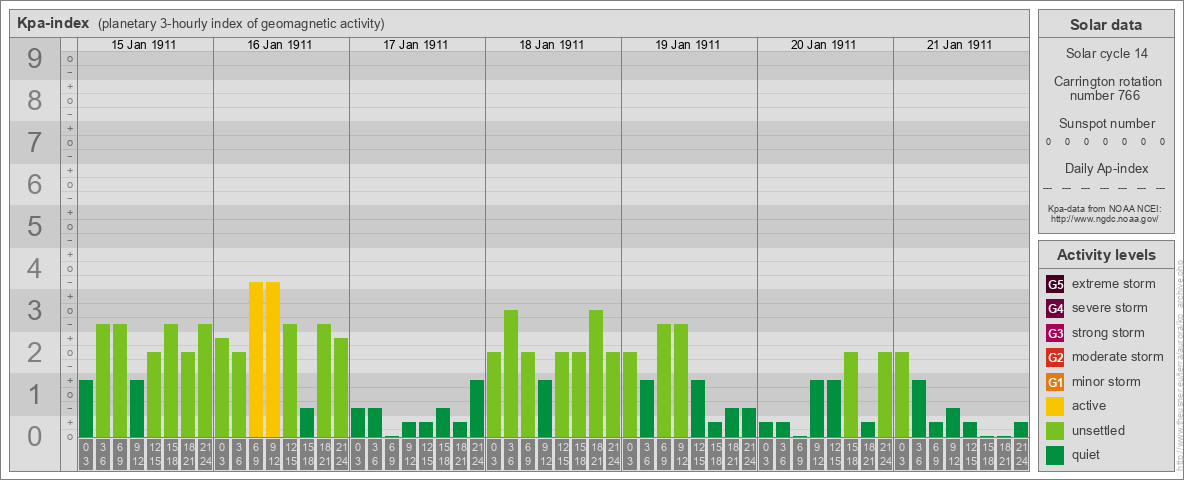Image resolution: width=1184 pixels, height=480 pixels.
Task: Click the Kp axis number 7
Action: 35,143
